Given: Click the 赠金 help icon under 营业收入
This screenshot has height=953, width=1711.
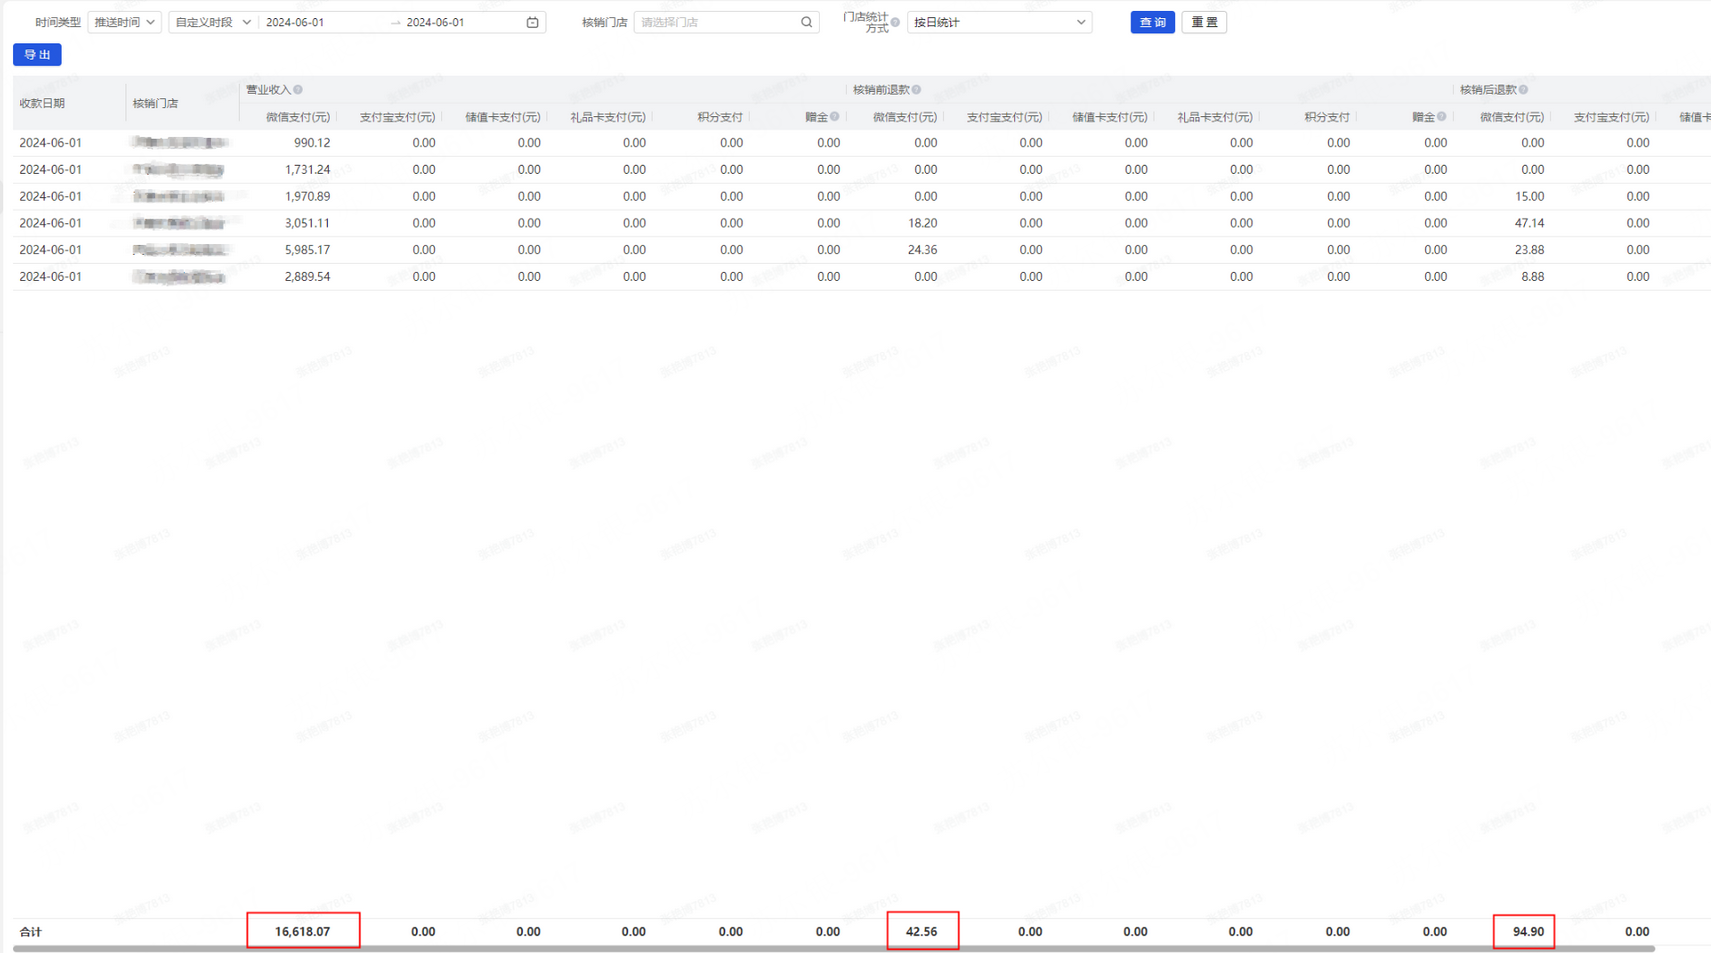Looking at the screenshot, I should (834, 117).
